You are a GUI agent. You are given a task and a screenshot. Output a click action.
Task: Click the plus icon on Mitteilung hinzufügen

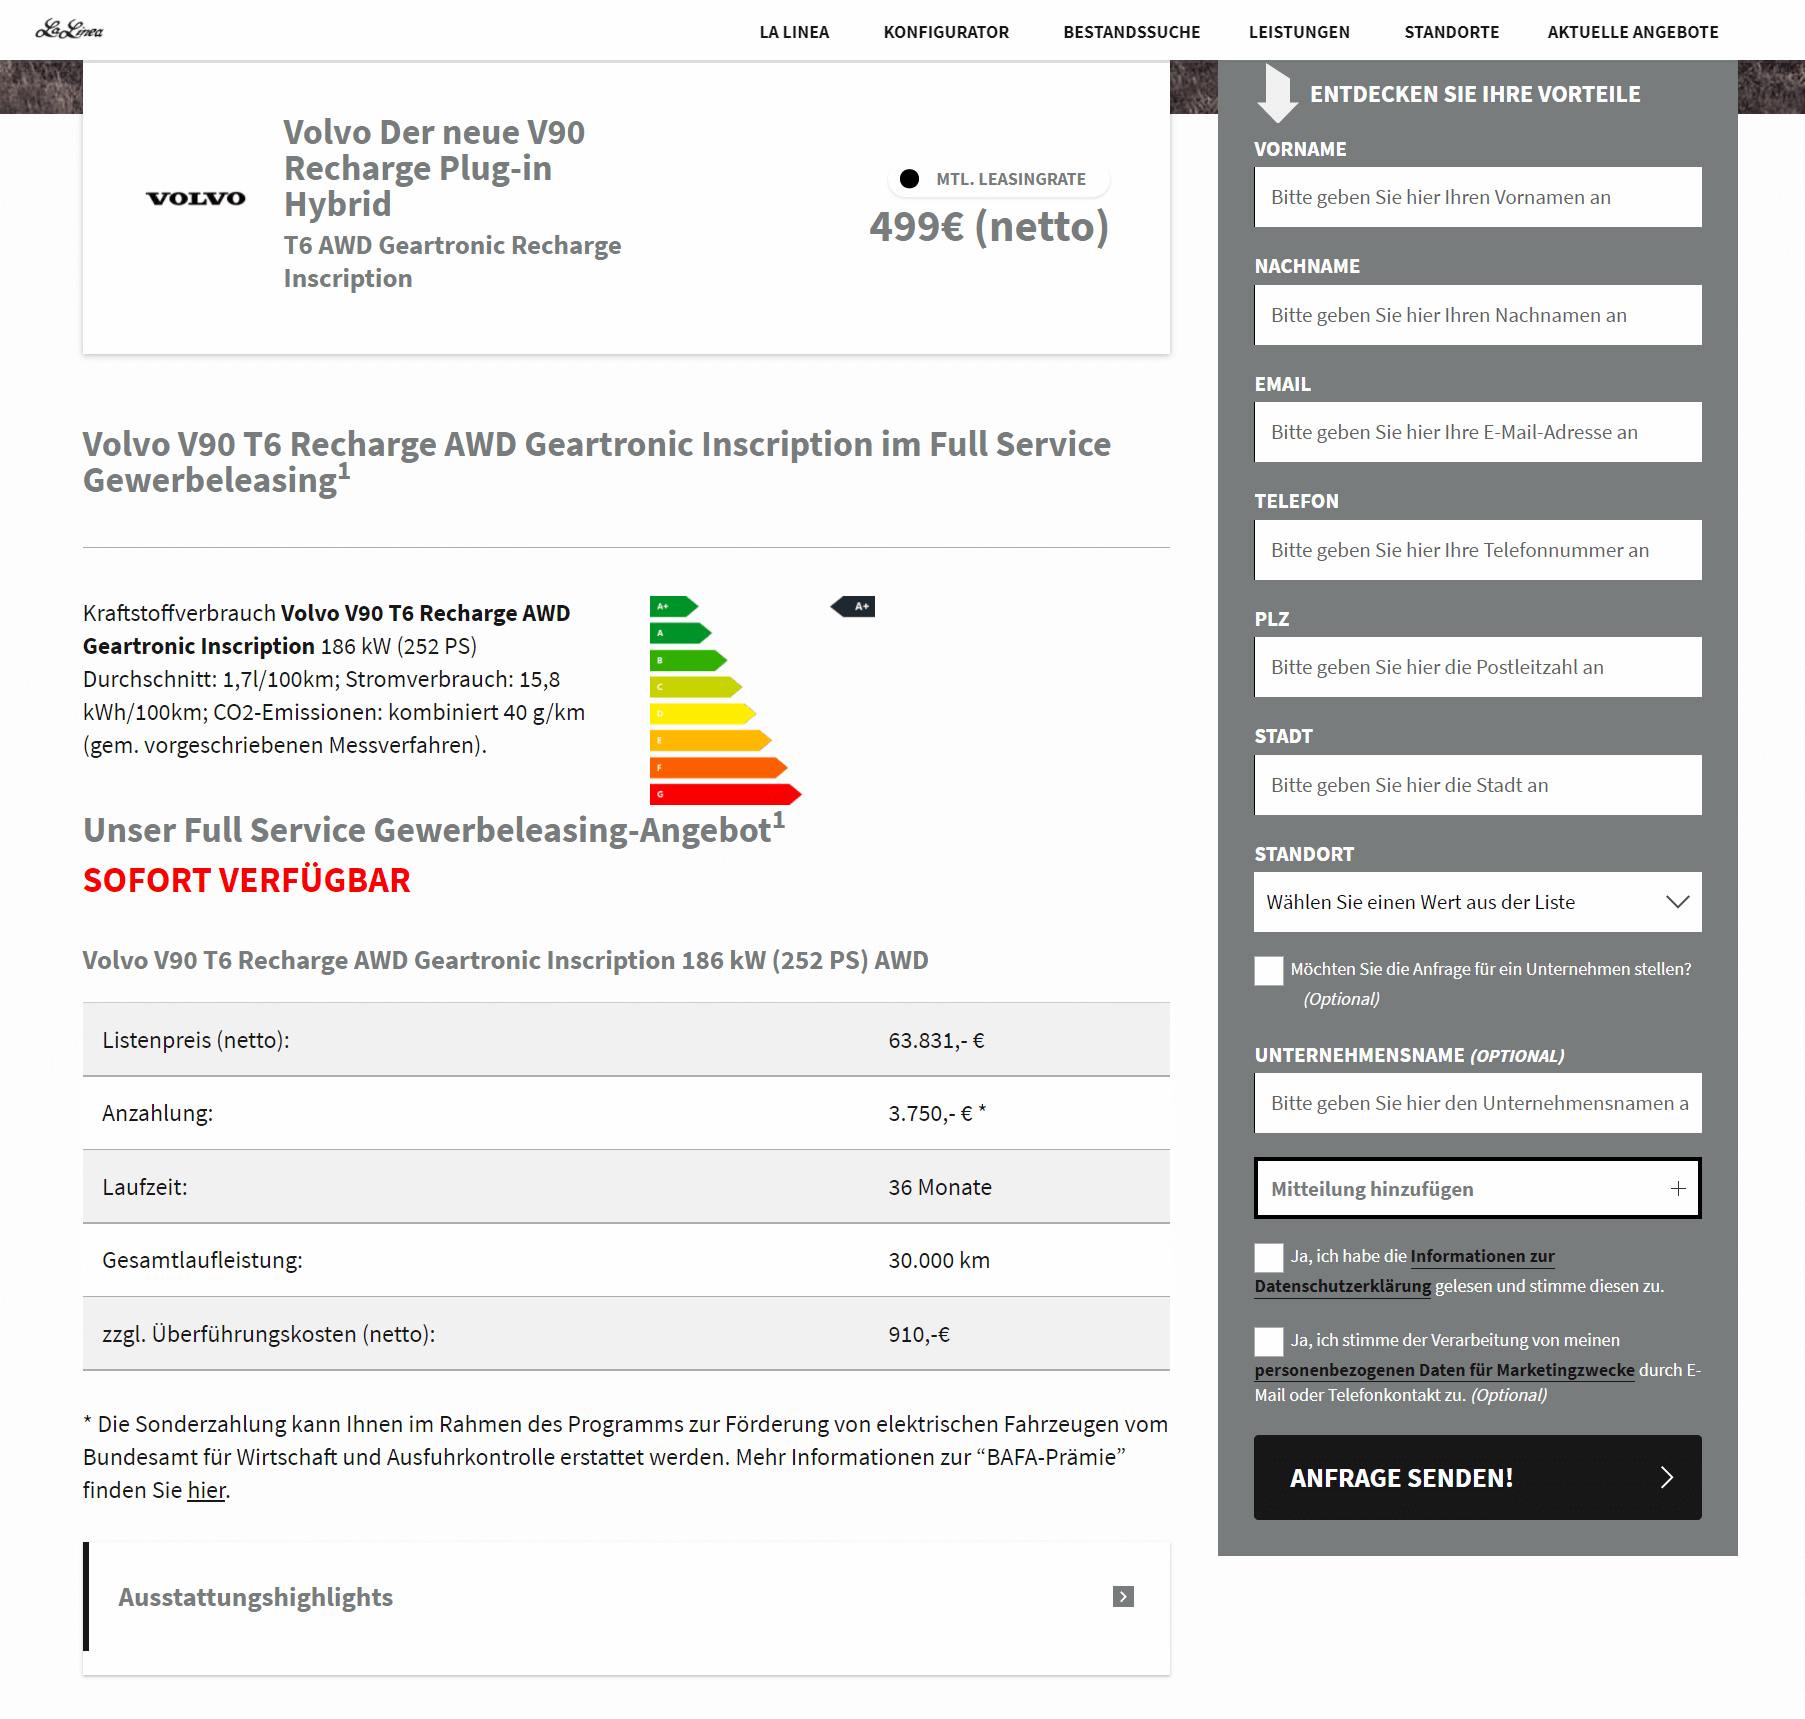pyautogui.click(x=1678, y=1188)
